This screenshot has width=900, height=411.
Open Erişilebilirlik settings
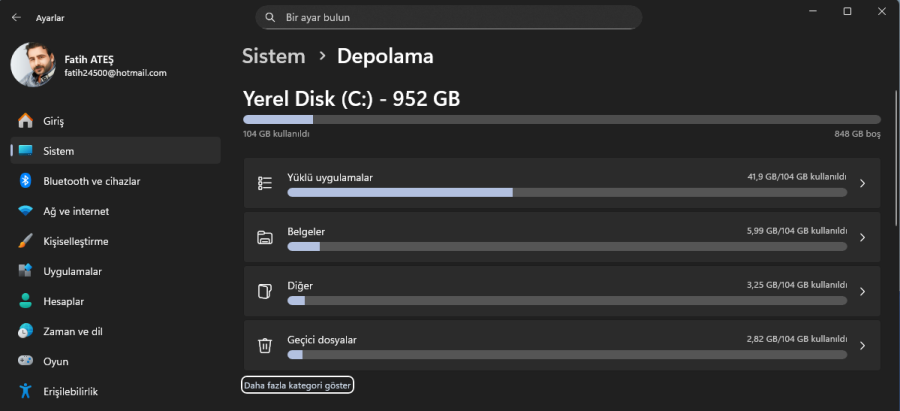70,391
